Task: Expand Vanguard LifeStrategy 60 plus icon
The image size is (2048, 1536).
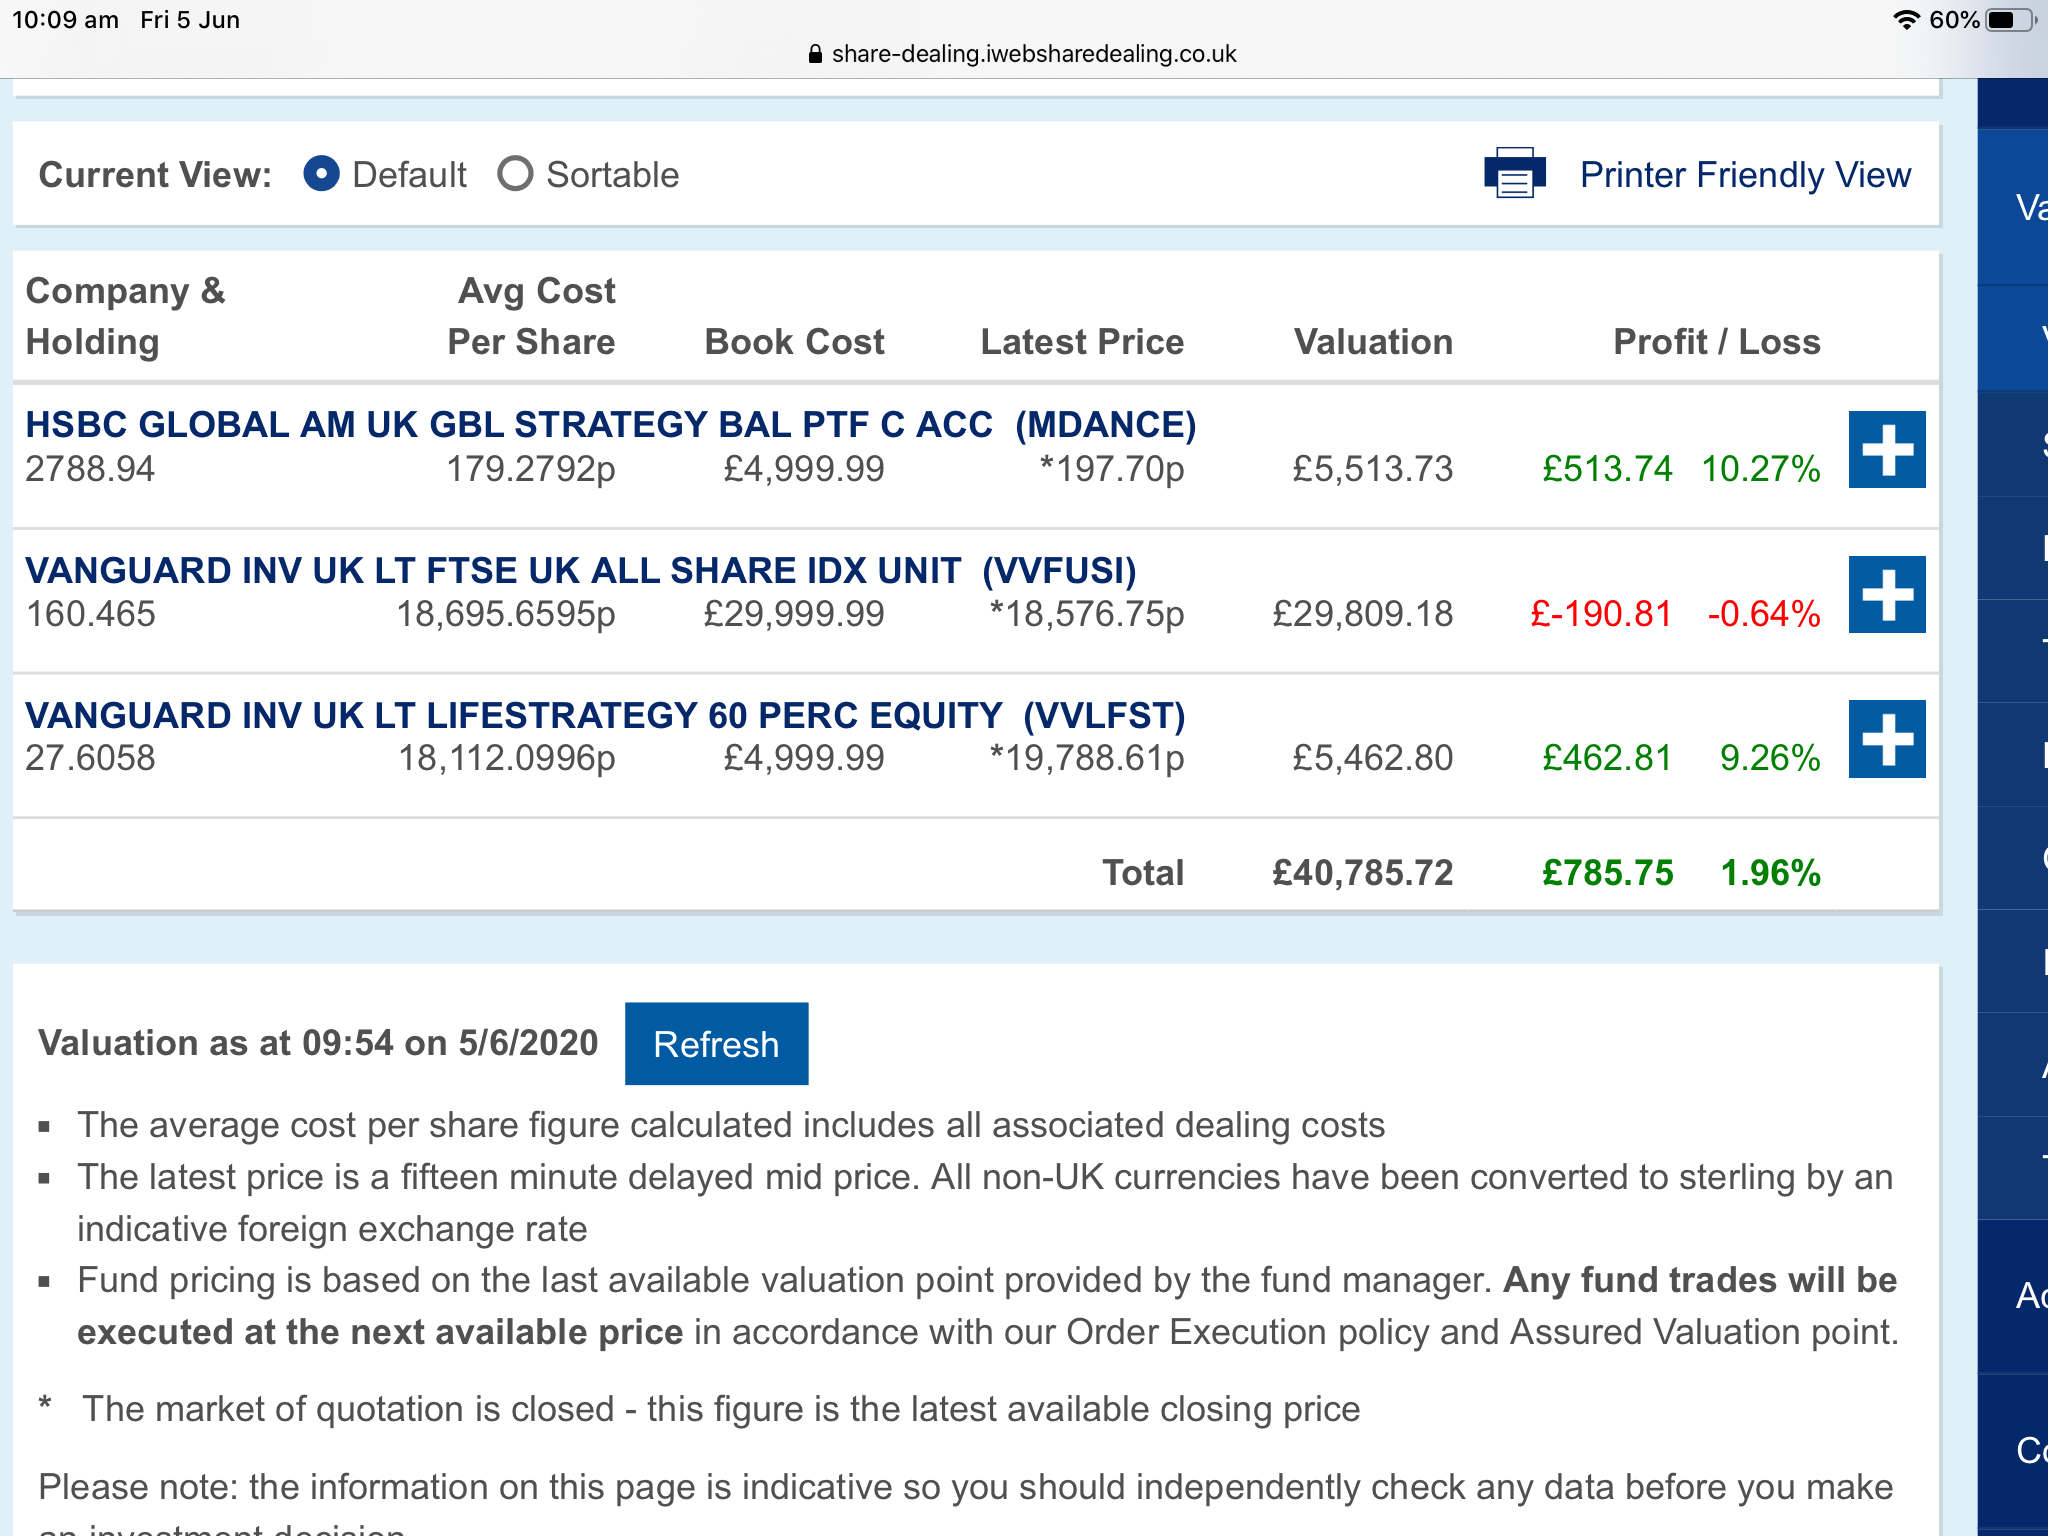Action: (1887, 739)
